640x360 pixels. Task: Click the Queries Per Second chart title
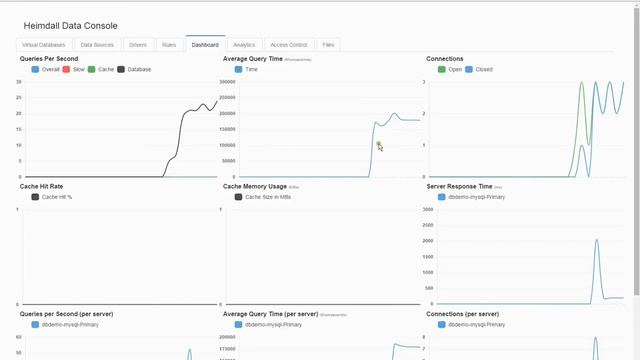49,59
